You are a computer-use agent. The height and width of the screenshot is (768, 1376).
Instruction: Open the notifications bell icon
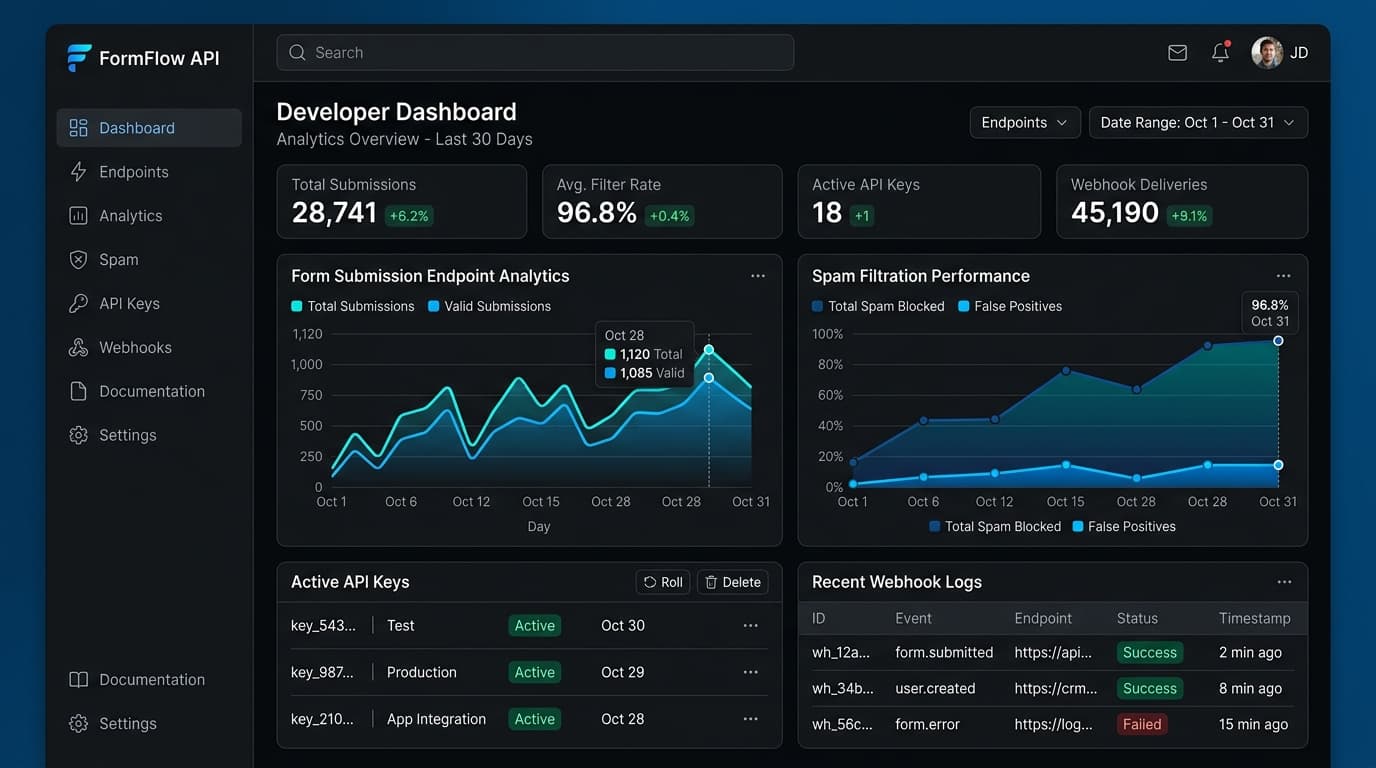tap(1220, 53)
